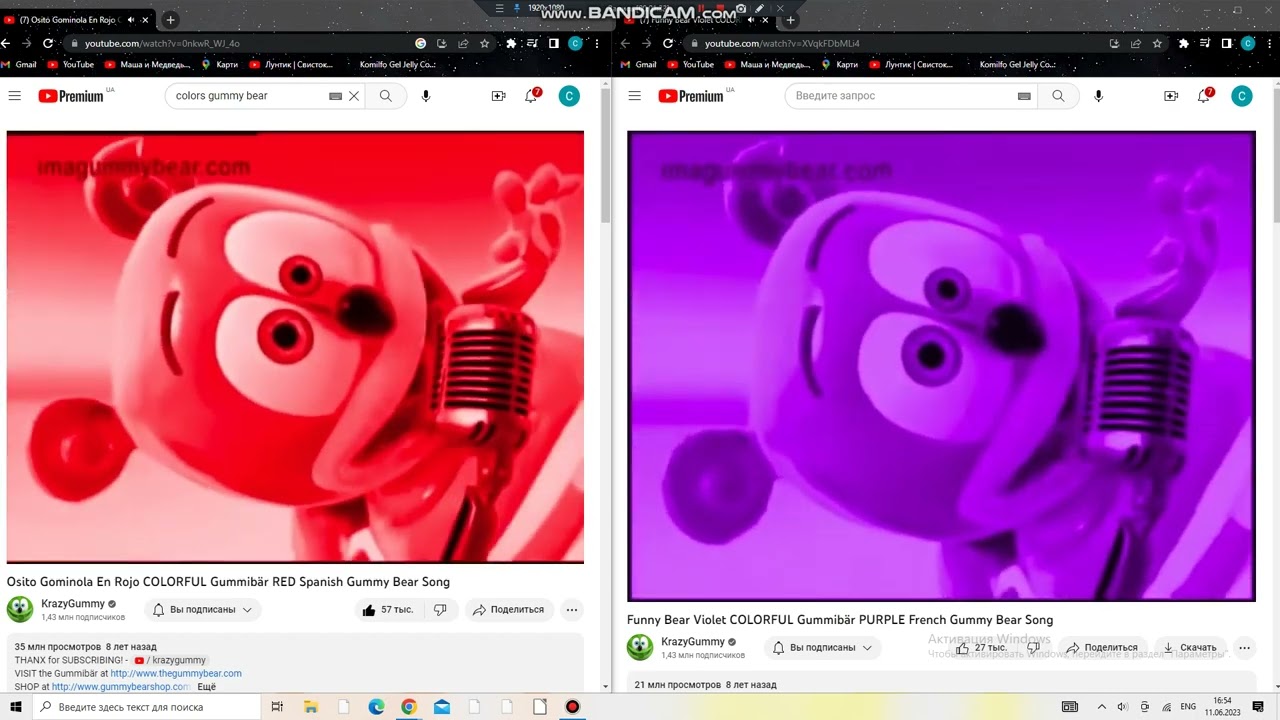Open KrazyGummy channel name under red video
The height and width of the screenshot is (720, 1280).
pos(73,604)
